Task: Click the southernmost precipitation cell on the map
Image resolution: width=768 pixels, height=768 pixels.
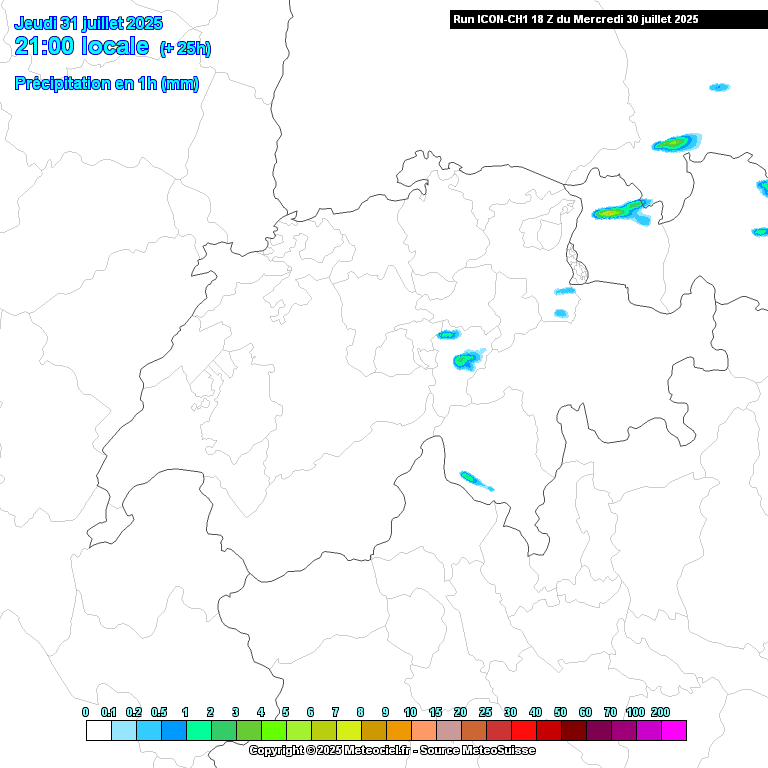Action: point(476,480)
